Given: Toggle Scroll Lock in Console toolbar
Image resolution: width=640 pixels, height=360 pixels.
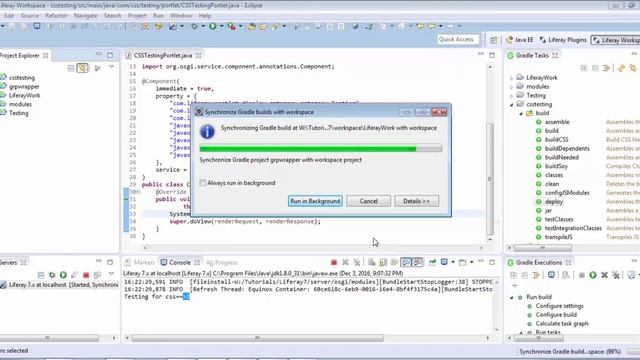Looking at the screenshot, I should [383, 262].
